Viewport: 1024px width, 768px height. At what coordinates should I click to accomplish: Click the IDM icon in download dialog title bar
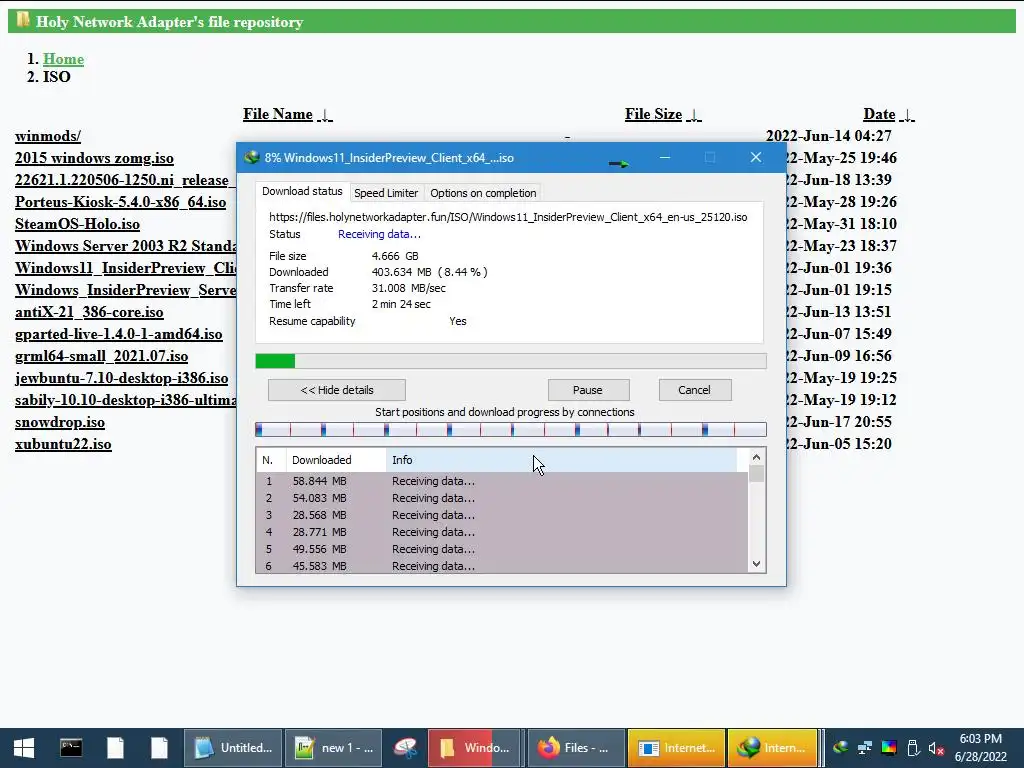[x=251, y=157]
